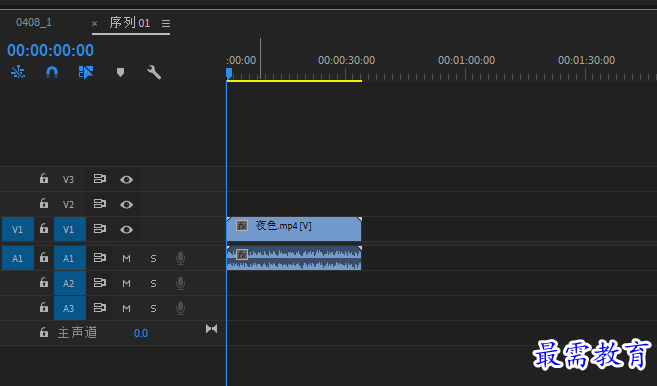Screen dimensions: 657x386
Task: Switch to the 0408_1 sequence tab
Action: (34, 22)
